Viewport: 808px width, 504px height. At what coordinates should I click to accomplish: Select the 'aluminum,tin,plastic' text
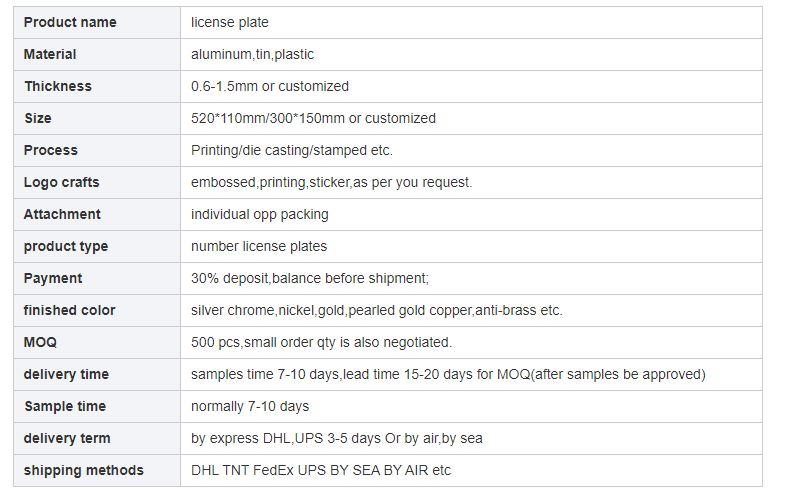252,55
